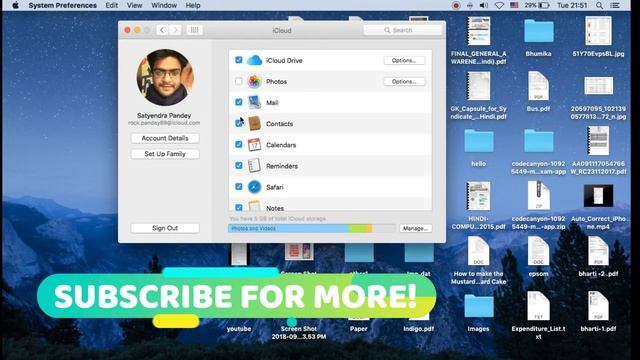640x360 pixels.
Task: Click the iCloud storage usage bar
Action: (311, 229)
